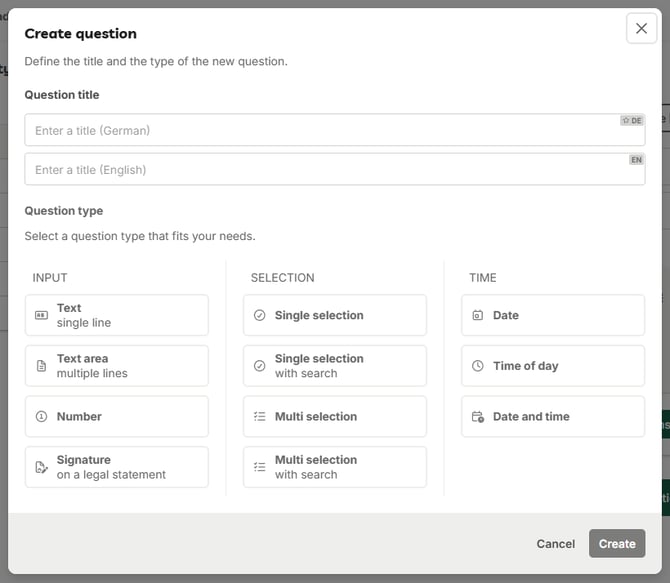Click the 'Select a question type that fits your needs' text
670x583 pixels.
click(140, 236)
